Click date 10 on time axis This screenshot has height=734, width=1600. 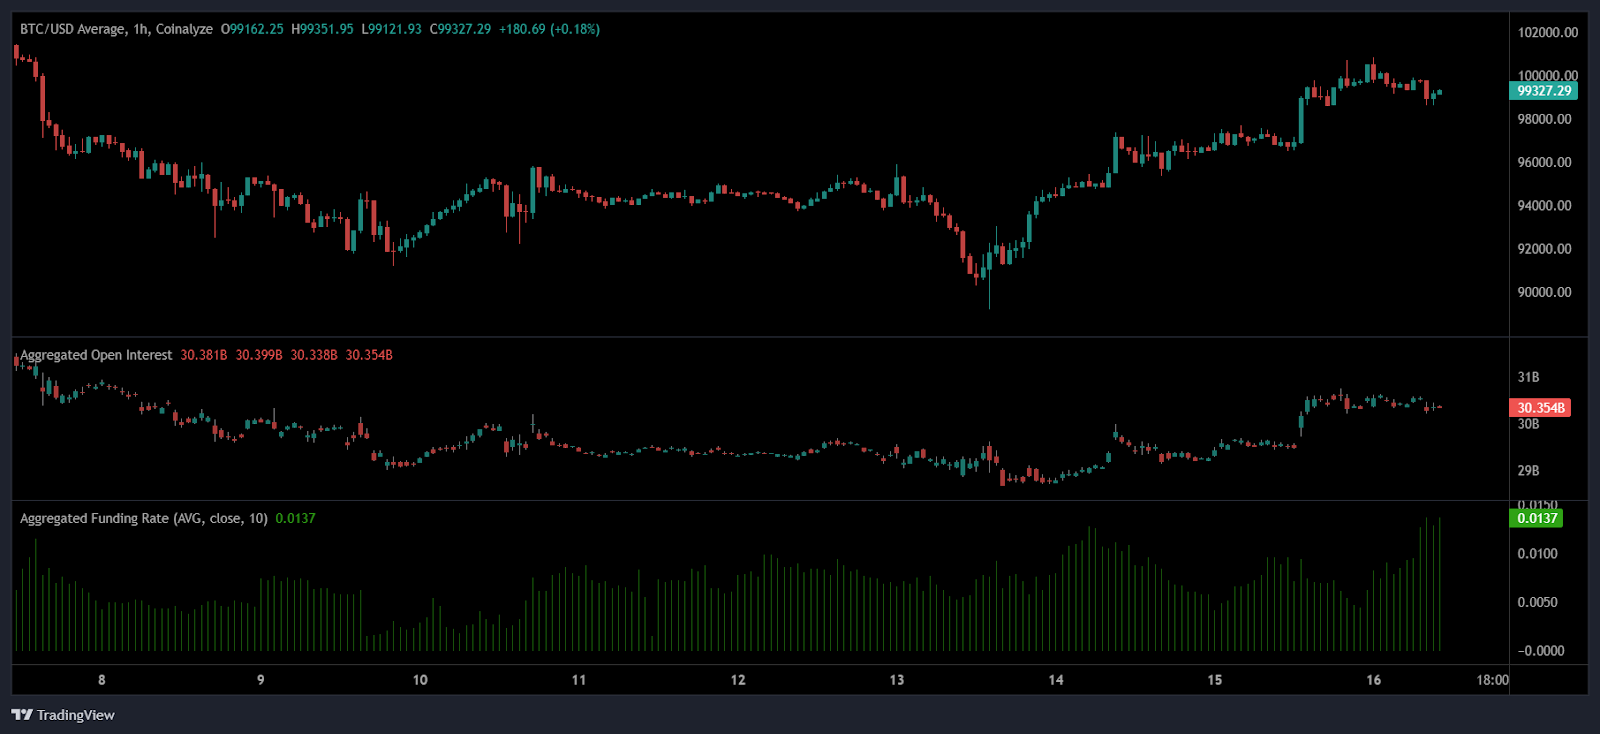tap(420, 680)
